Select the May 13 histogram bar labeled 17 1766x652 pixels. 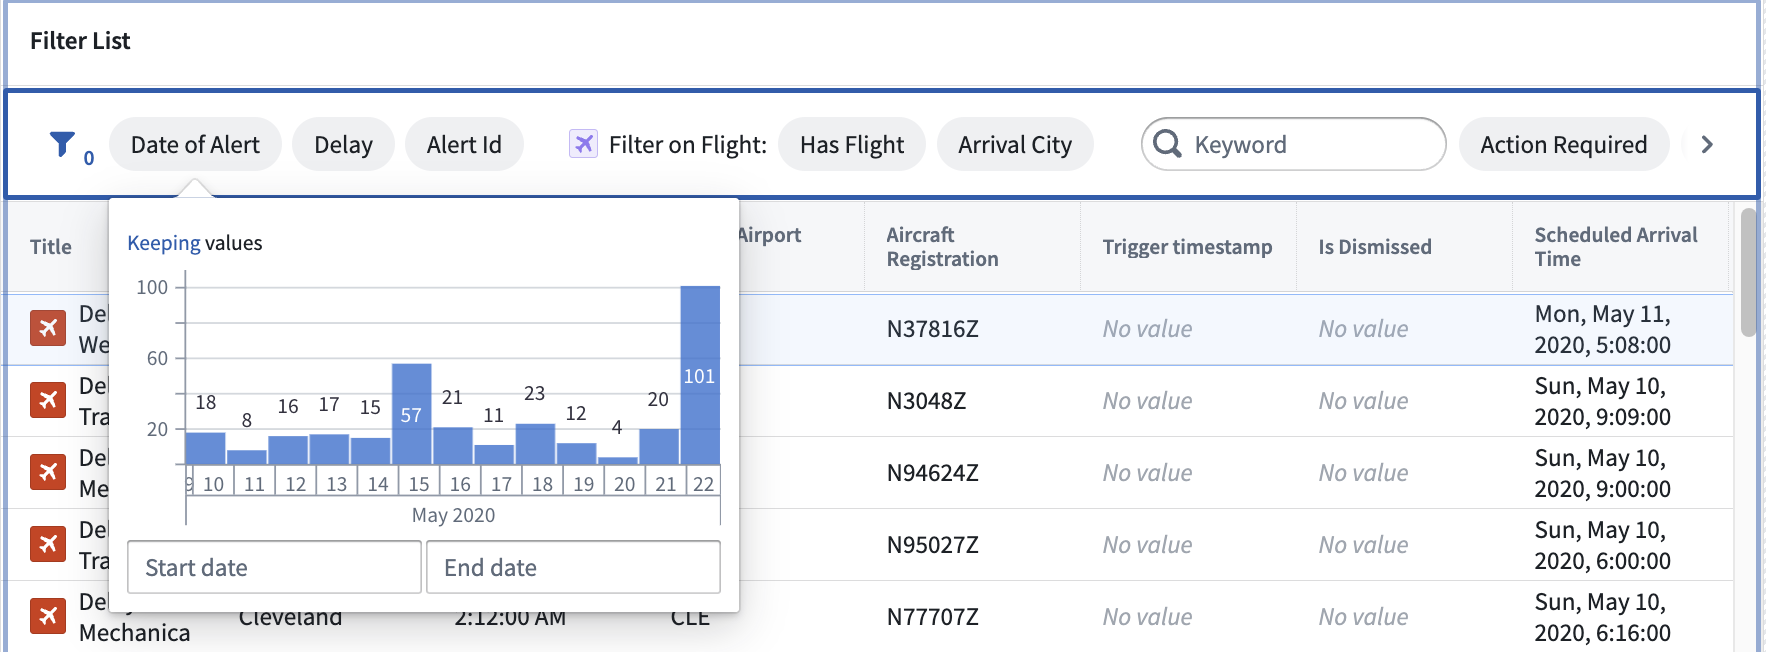pyautogui.click(x=329, y=449)
